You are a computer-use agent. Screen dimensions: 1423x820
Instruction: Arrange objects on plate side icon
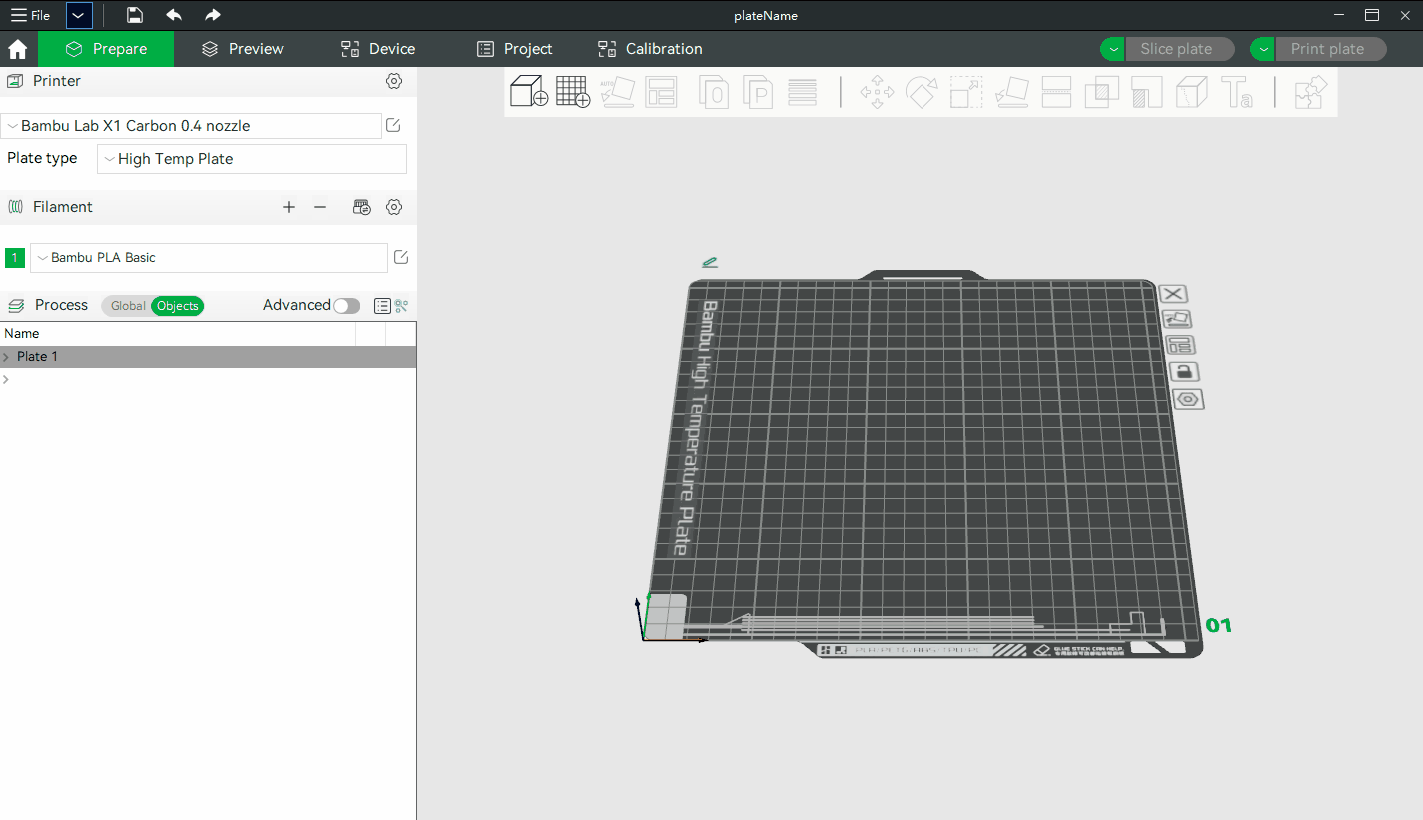(x=1181, y=345)
